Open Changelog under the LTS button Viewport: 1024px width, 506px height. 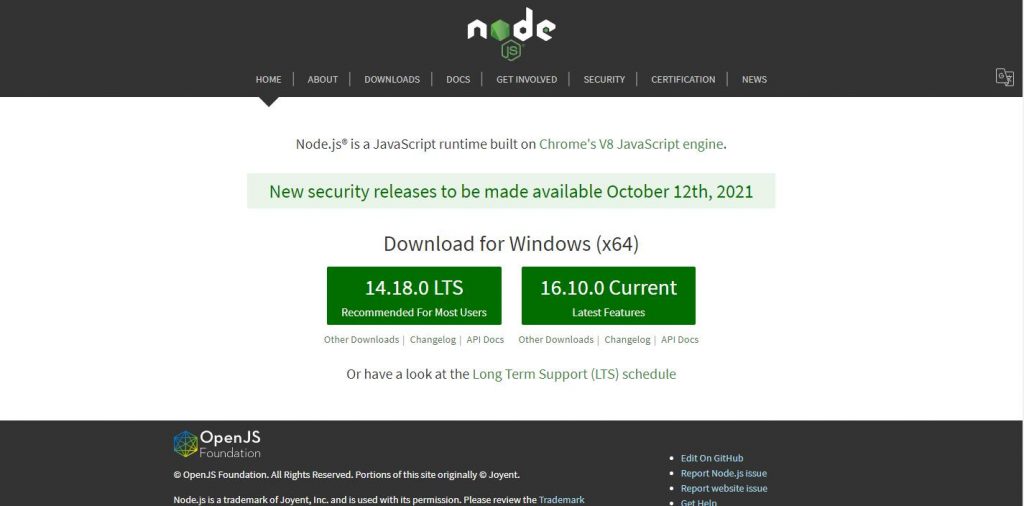click(433, 340)
